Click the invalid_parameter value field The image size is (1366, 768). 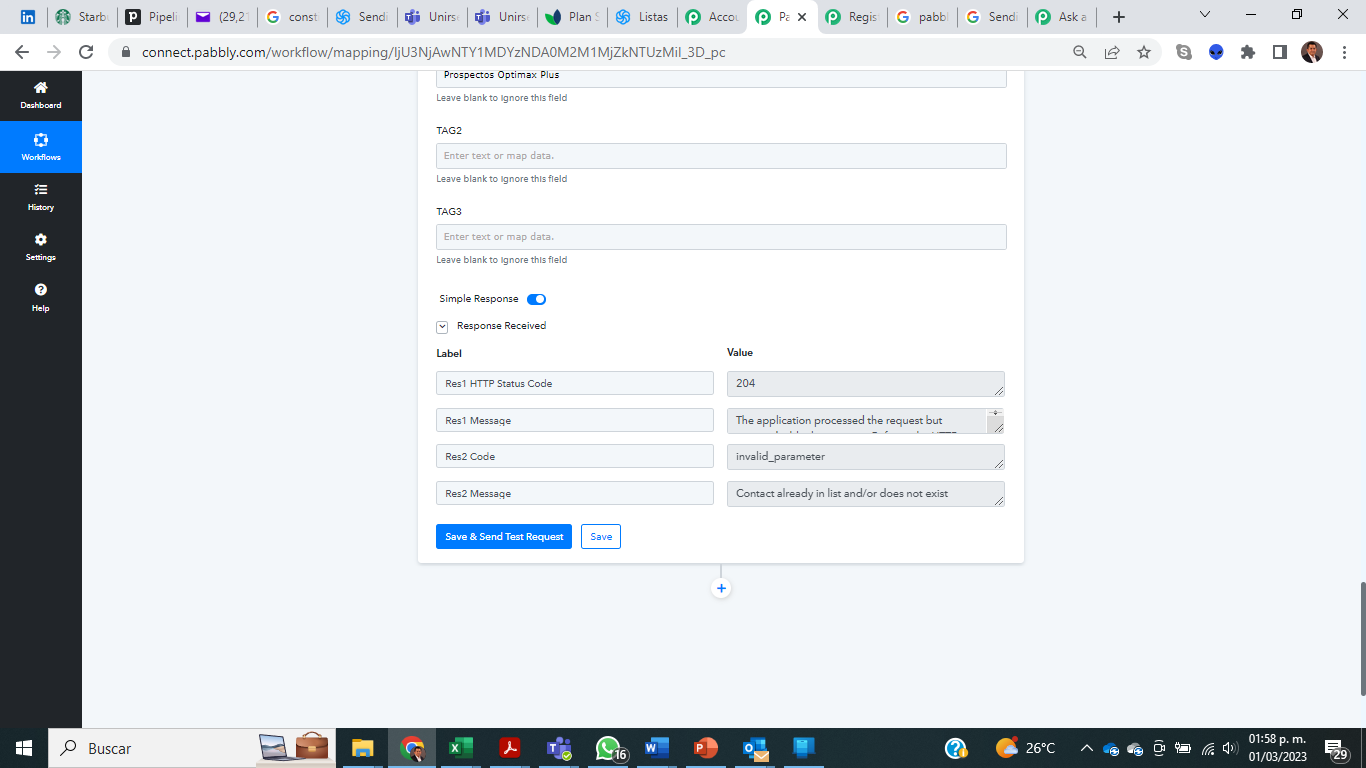pos(866,457)
